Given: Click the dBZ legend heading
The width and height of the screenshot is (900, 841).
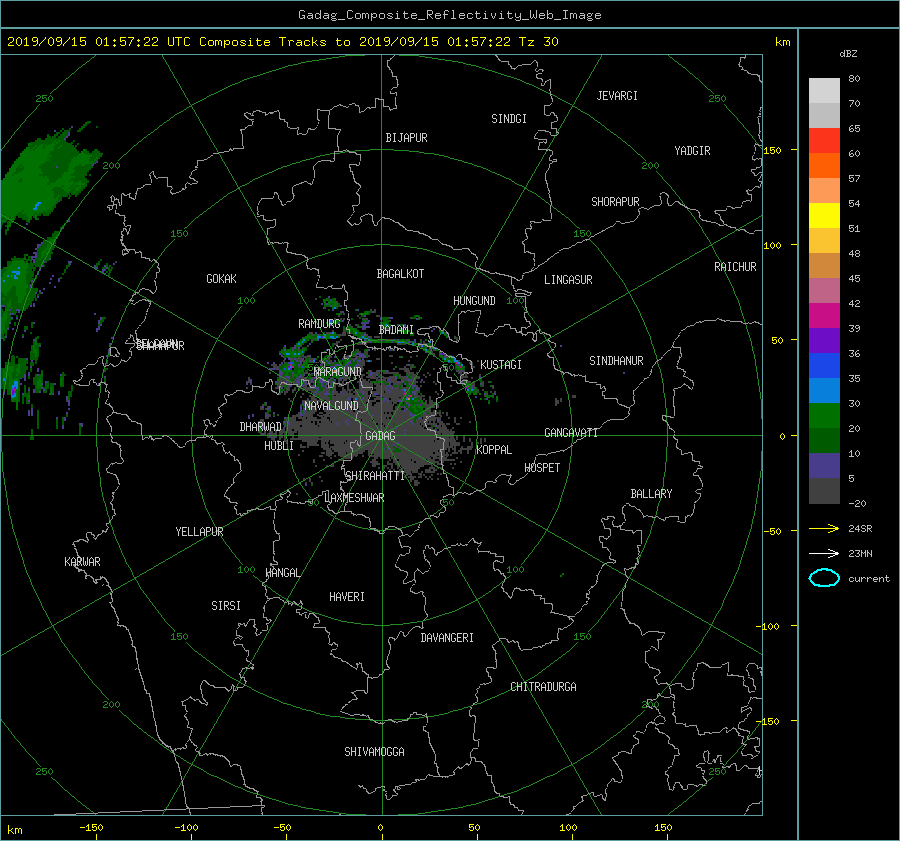Looking at the screenshot, I should tap(848, 54).
